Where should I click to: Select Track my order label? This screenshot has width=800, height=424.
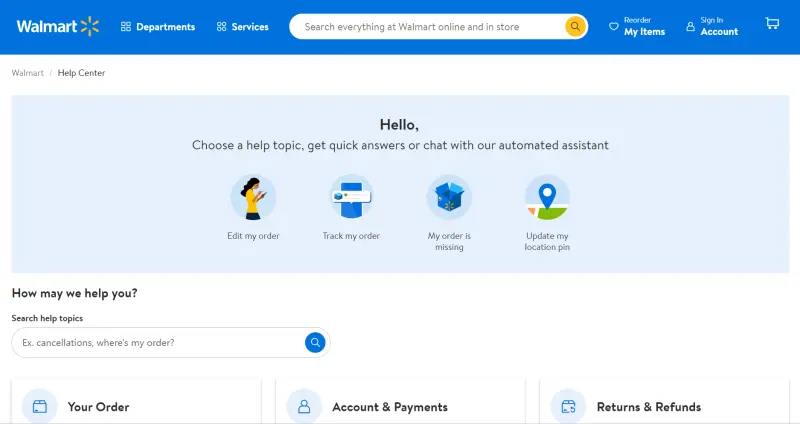(351, 236)
